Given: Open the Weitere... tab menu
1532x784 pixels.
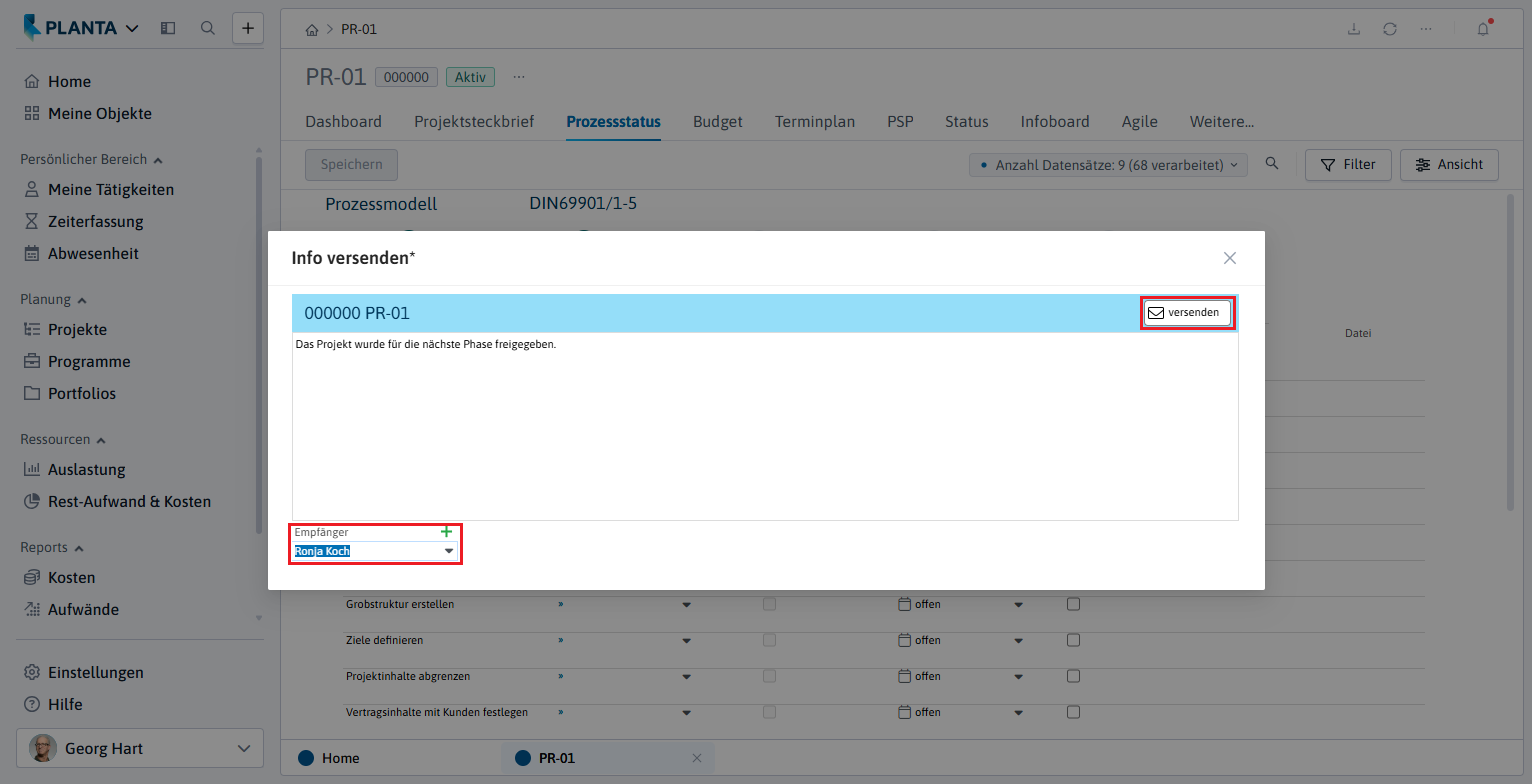Looking at the screenshot, I should click(1222, 122).
